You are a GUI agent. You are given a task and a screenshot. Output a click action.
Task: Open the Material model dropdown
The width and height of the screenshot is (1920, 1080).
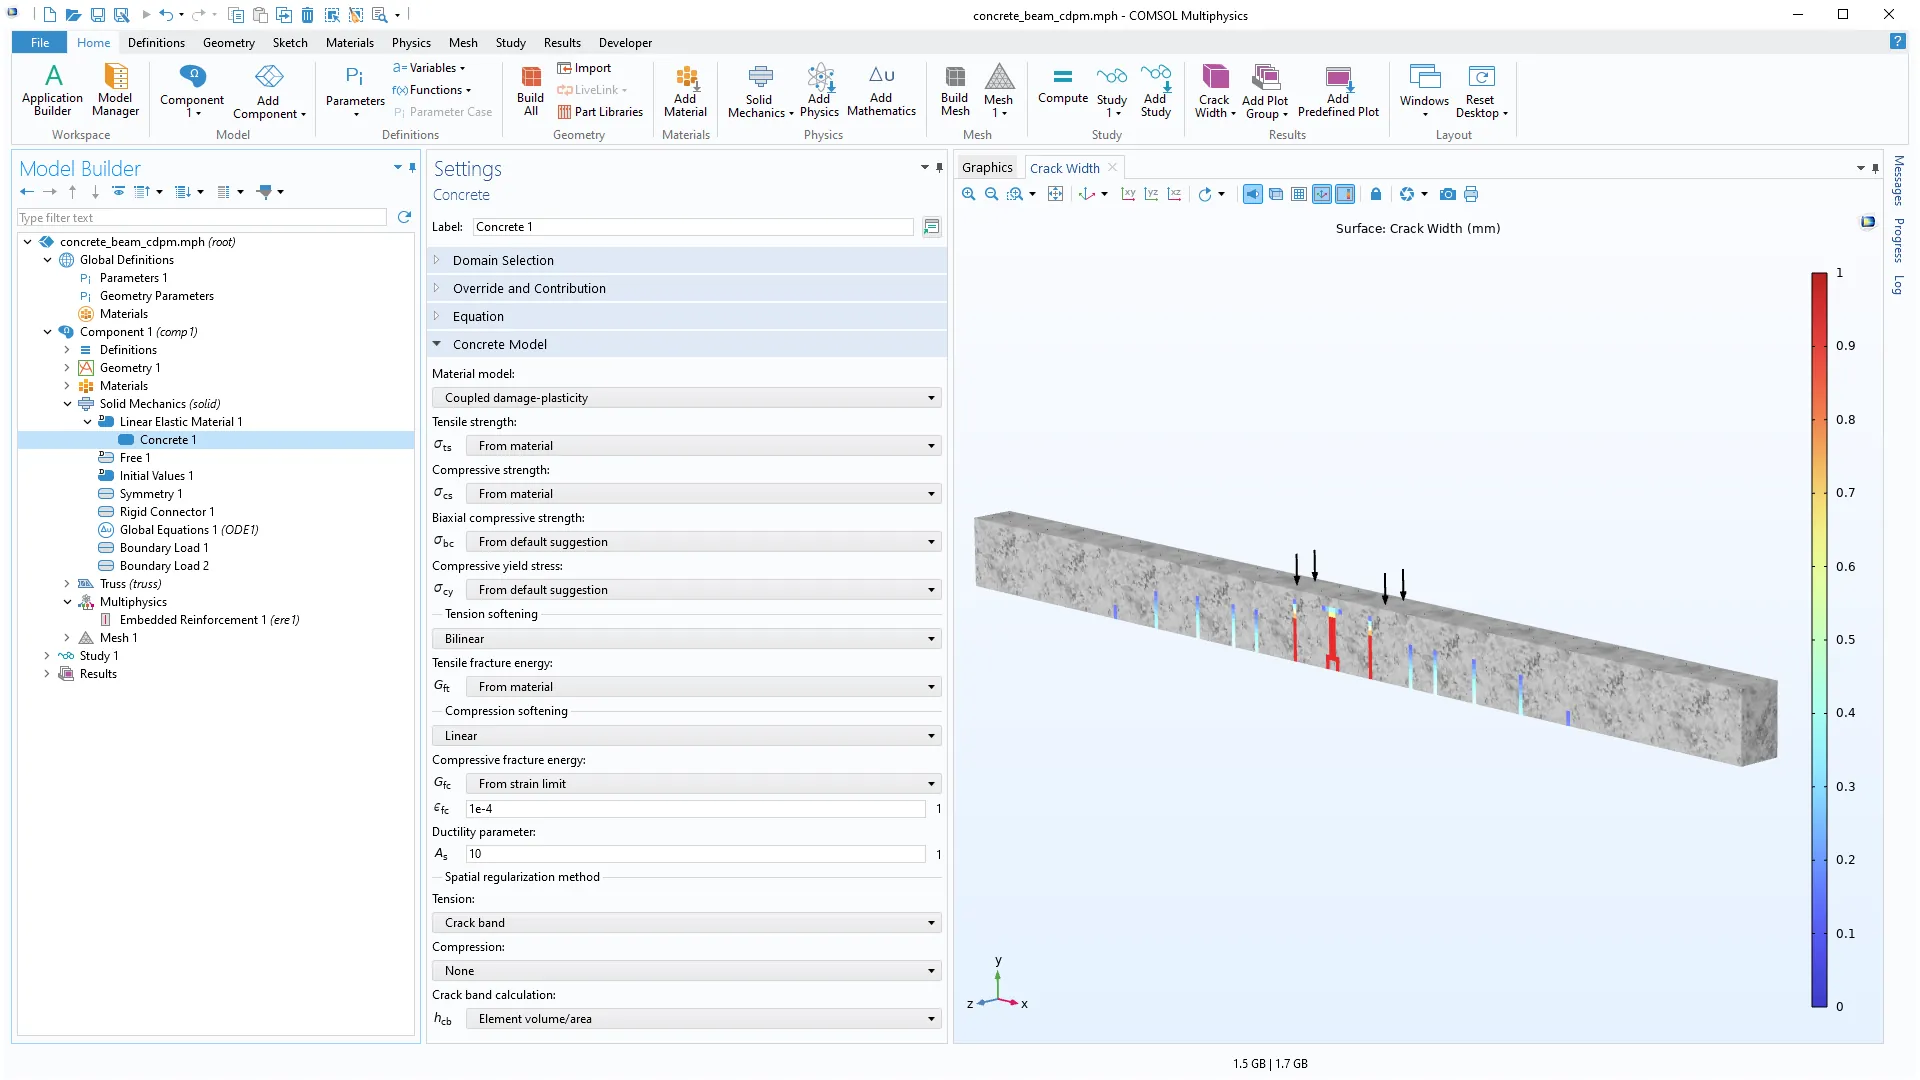tap(687, 398)
